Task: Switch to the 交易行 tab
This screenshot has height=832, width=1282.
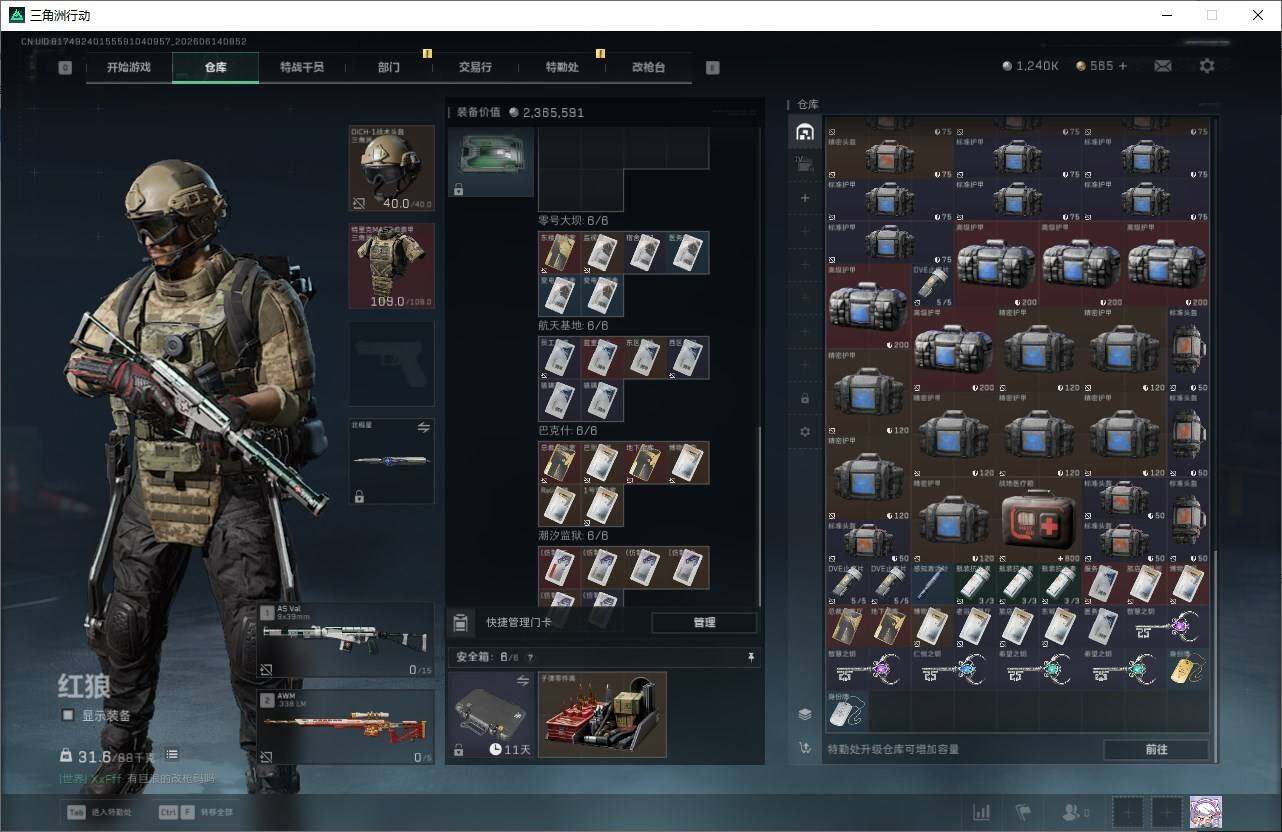Action: tap(475, 67)
